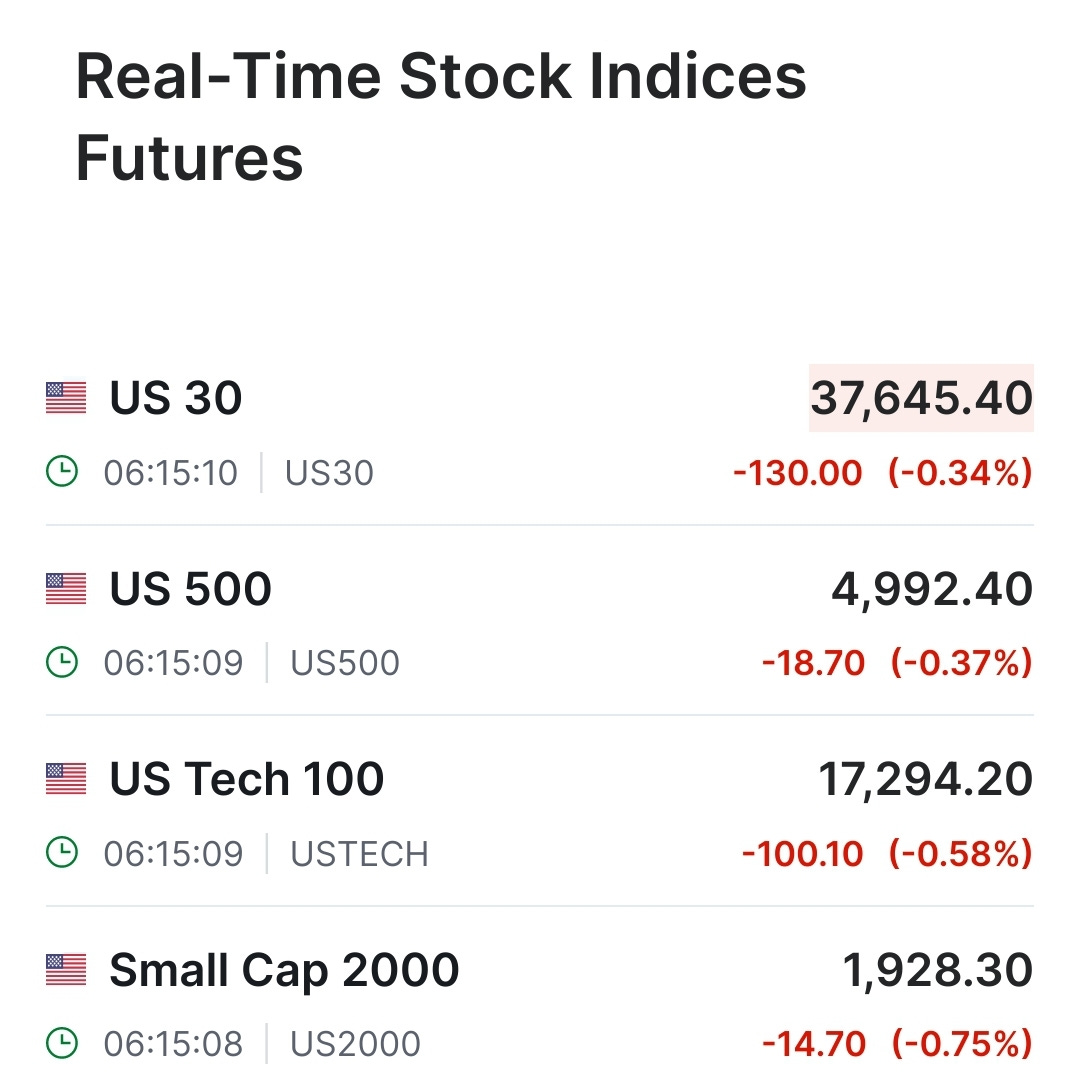The height and width of the screenshot is (1090, 1079).
Task: Click the clock icon in the US500 row
Action: coord(62,662)
